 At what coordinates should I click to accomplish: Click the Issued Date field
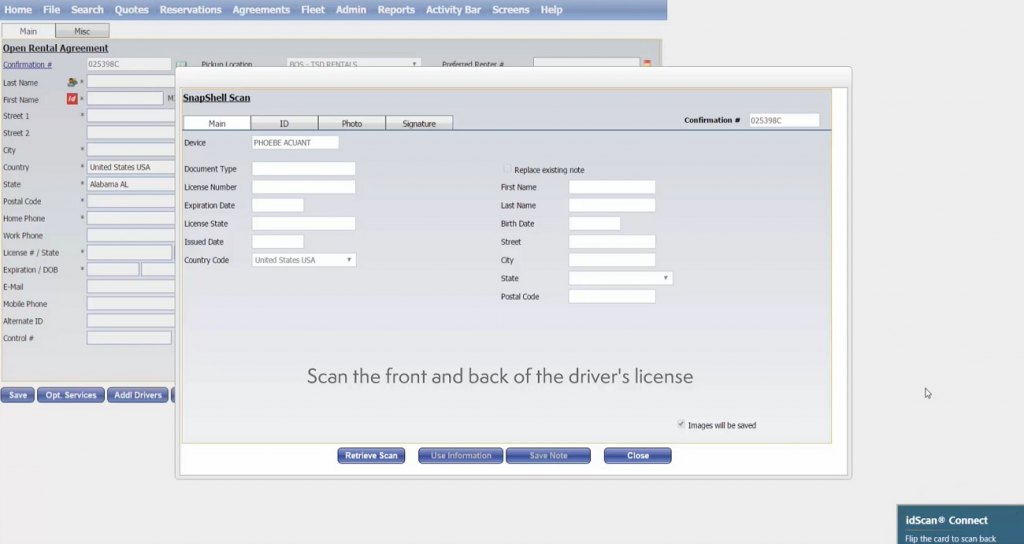[278, 242]
